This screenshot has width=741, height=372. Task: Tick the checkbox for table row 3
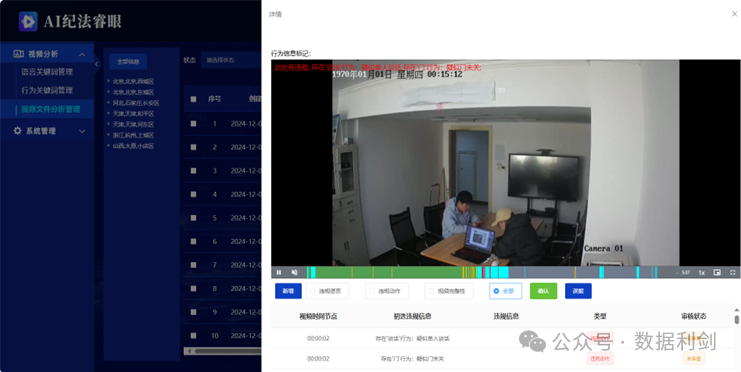[x=193, y=171]
